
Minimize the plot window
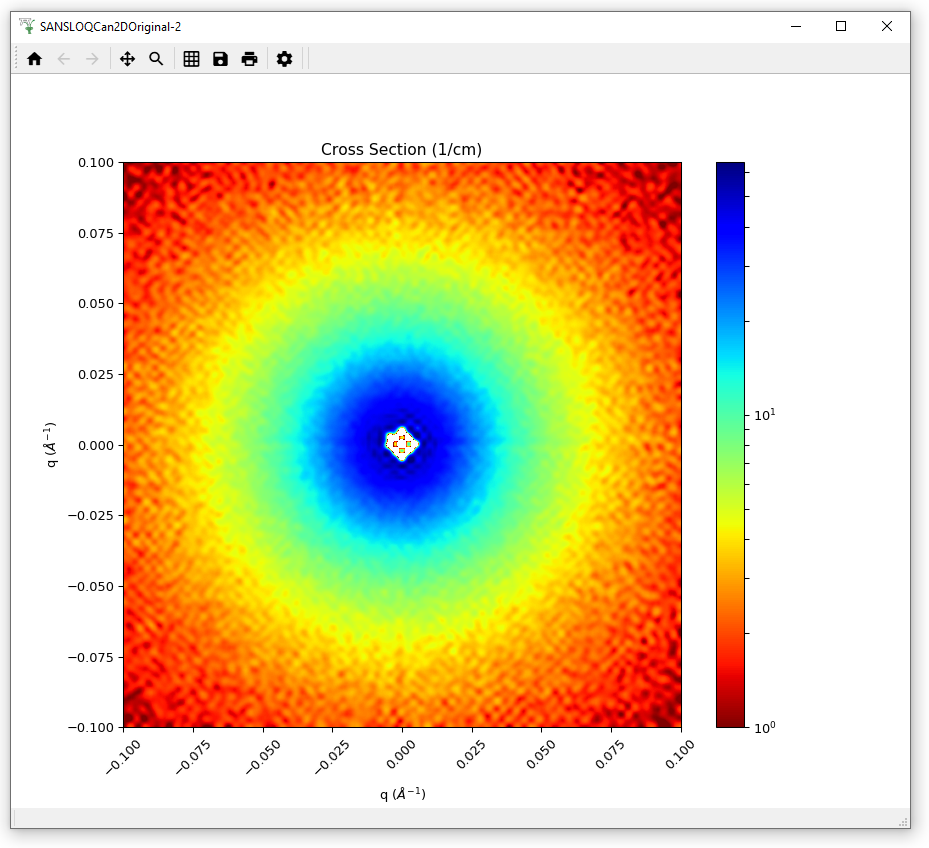[x=795, y=26]
